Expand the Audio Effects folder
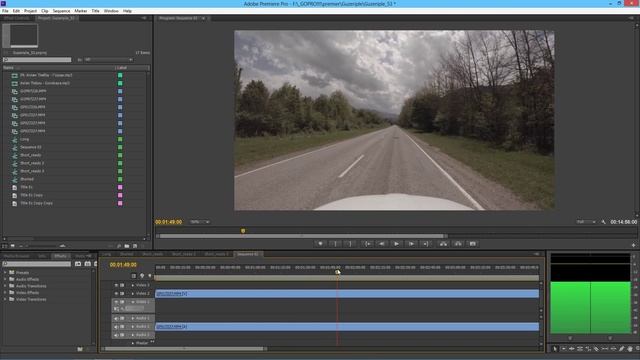The image size is (640, 360). 5,279
